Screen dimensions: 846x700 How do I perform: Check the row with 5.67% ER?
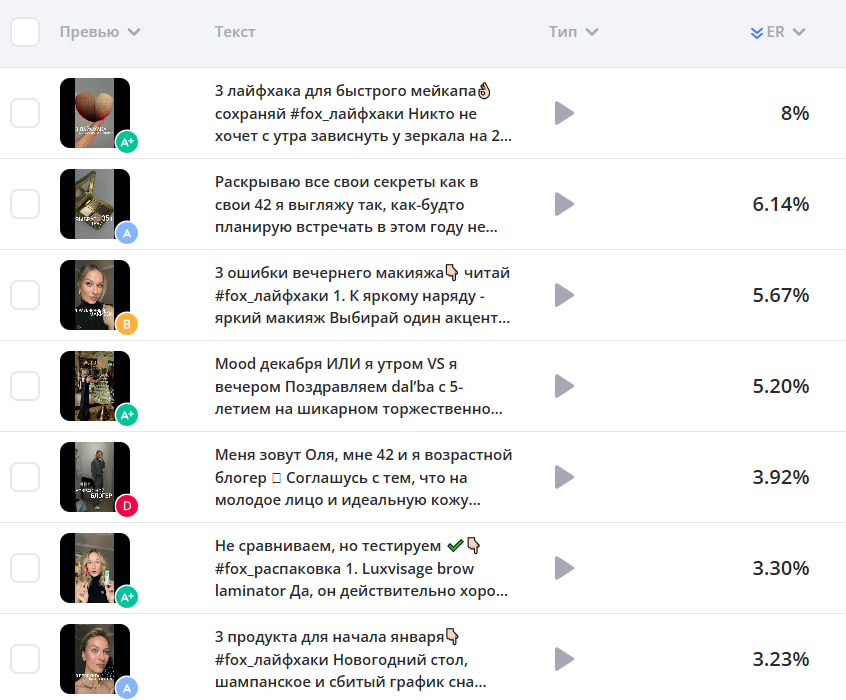(25, 295)
